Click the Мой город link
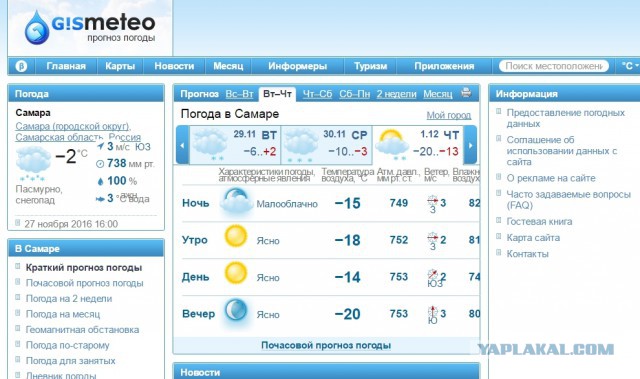640x379 pixels. [x=449, y=115]
